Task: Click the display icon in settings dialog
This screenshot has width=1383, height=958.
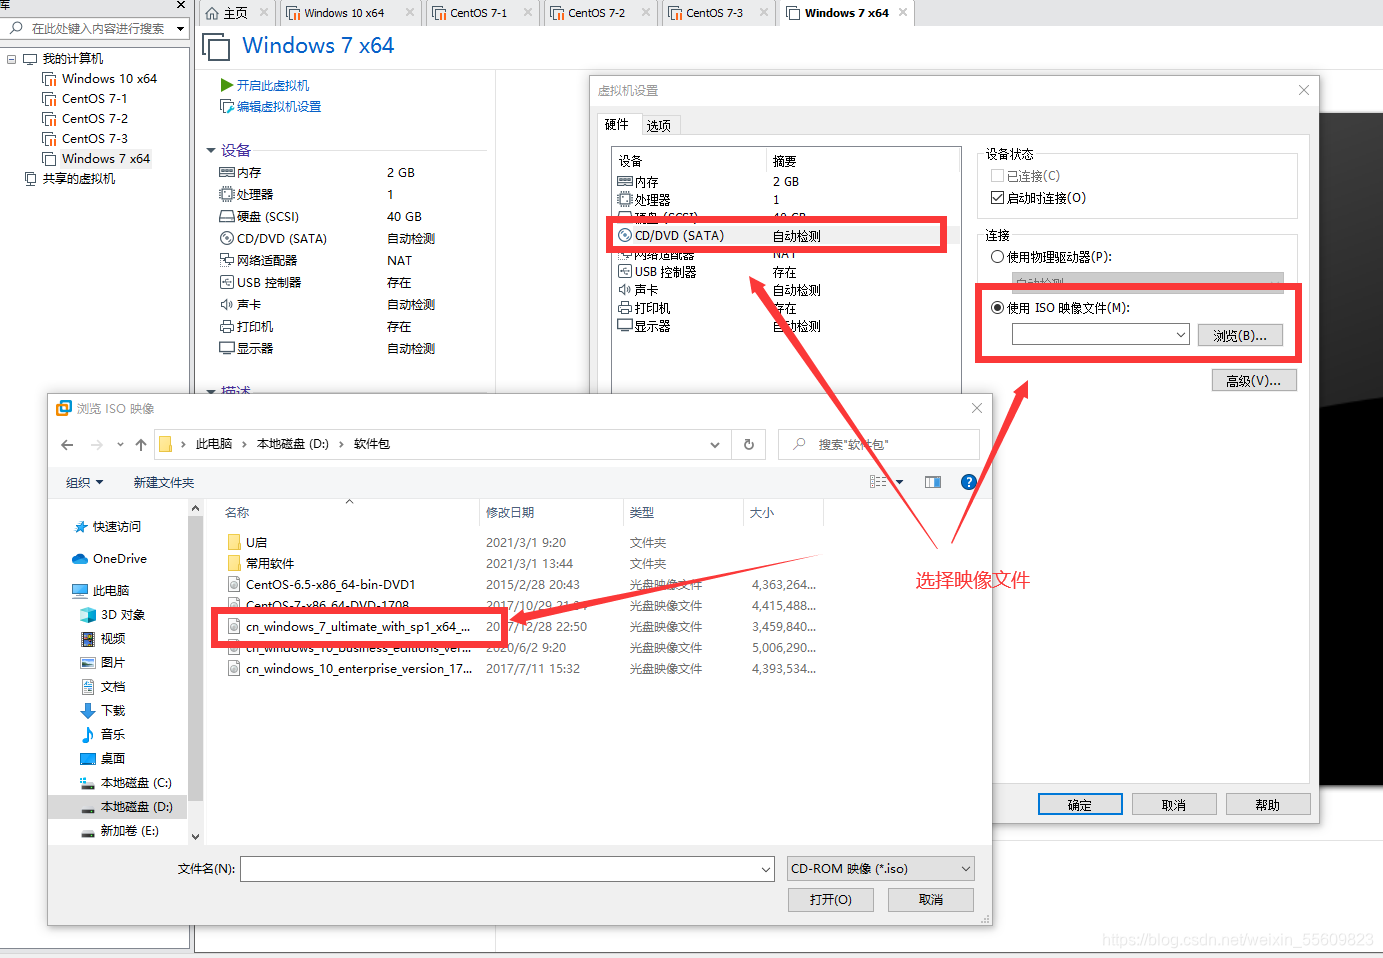Action: coord(625,326)
